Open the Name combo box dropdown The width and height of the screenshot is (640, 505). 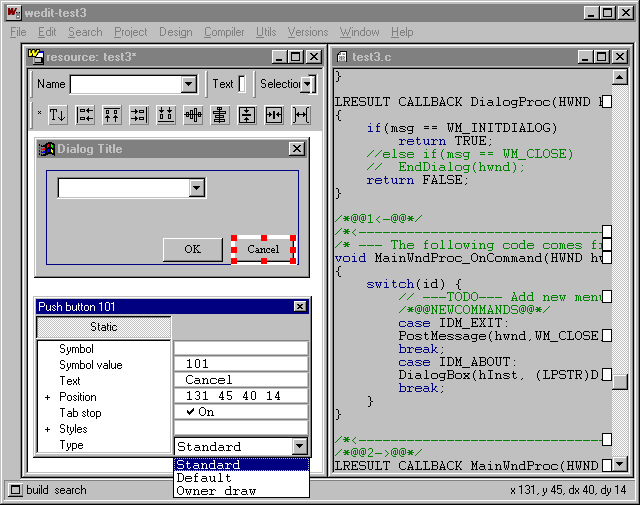click(x=190, y=84)
